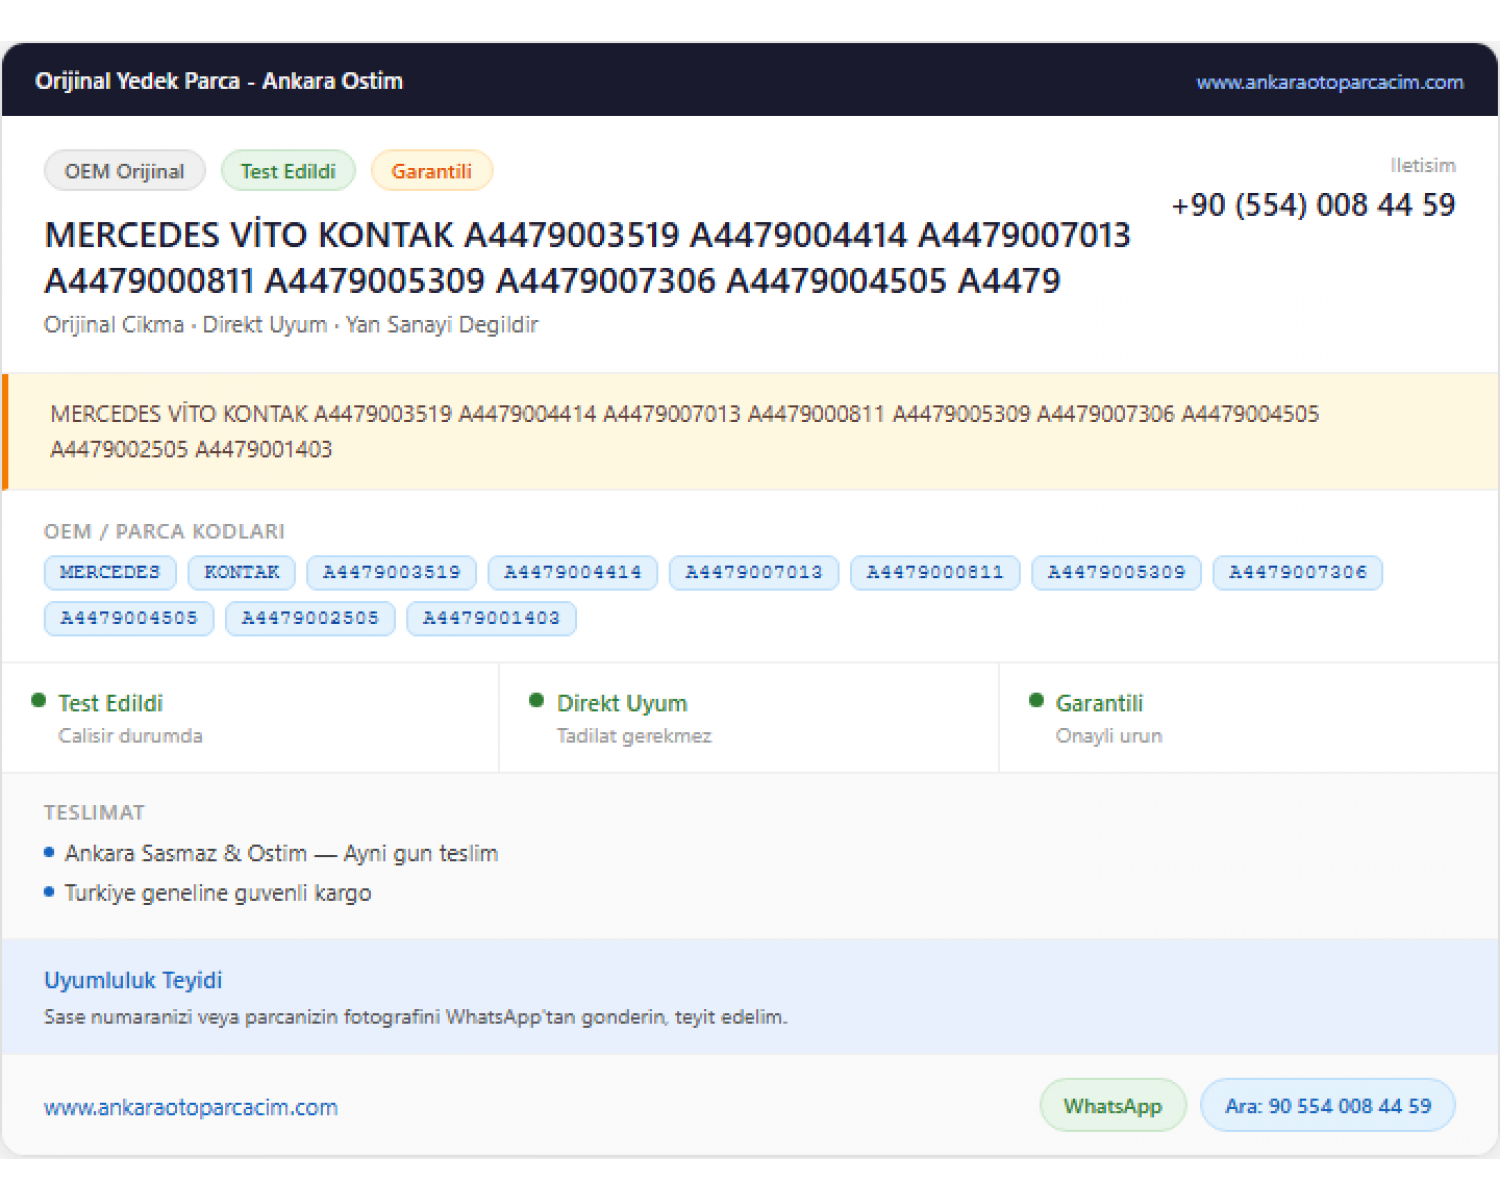Click part code chip A4479004414
Viewport: 1500px width, 1200px height.
click(573, 572)
